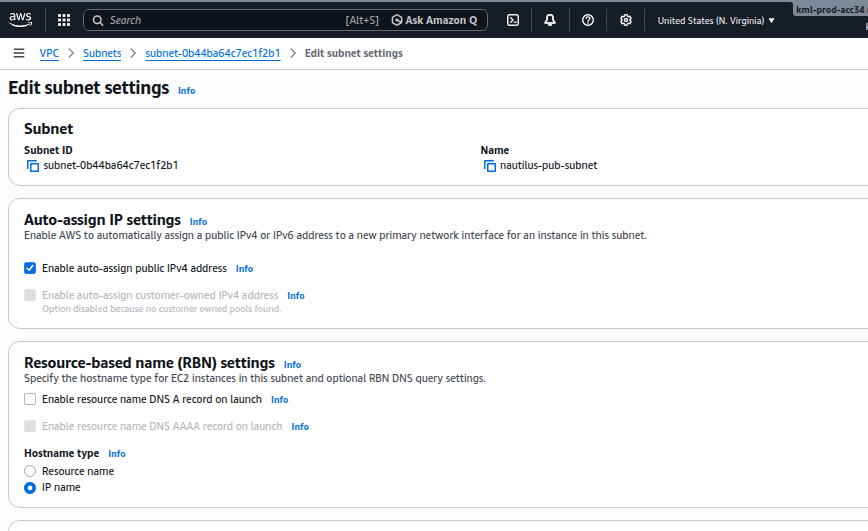The width and height of the screenshot is (868, 531).
Task: Open the notifications bell icon
Action: [x=550, y=20]
